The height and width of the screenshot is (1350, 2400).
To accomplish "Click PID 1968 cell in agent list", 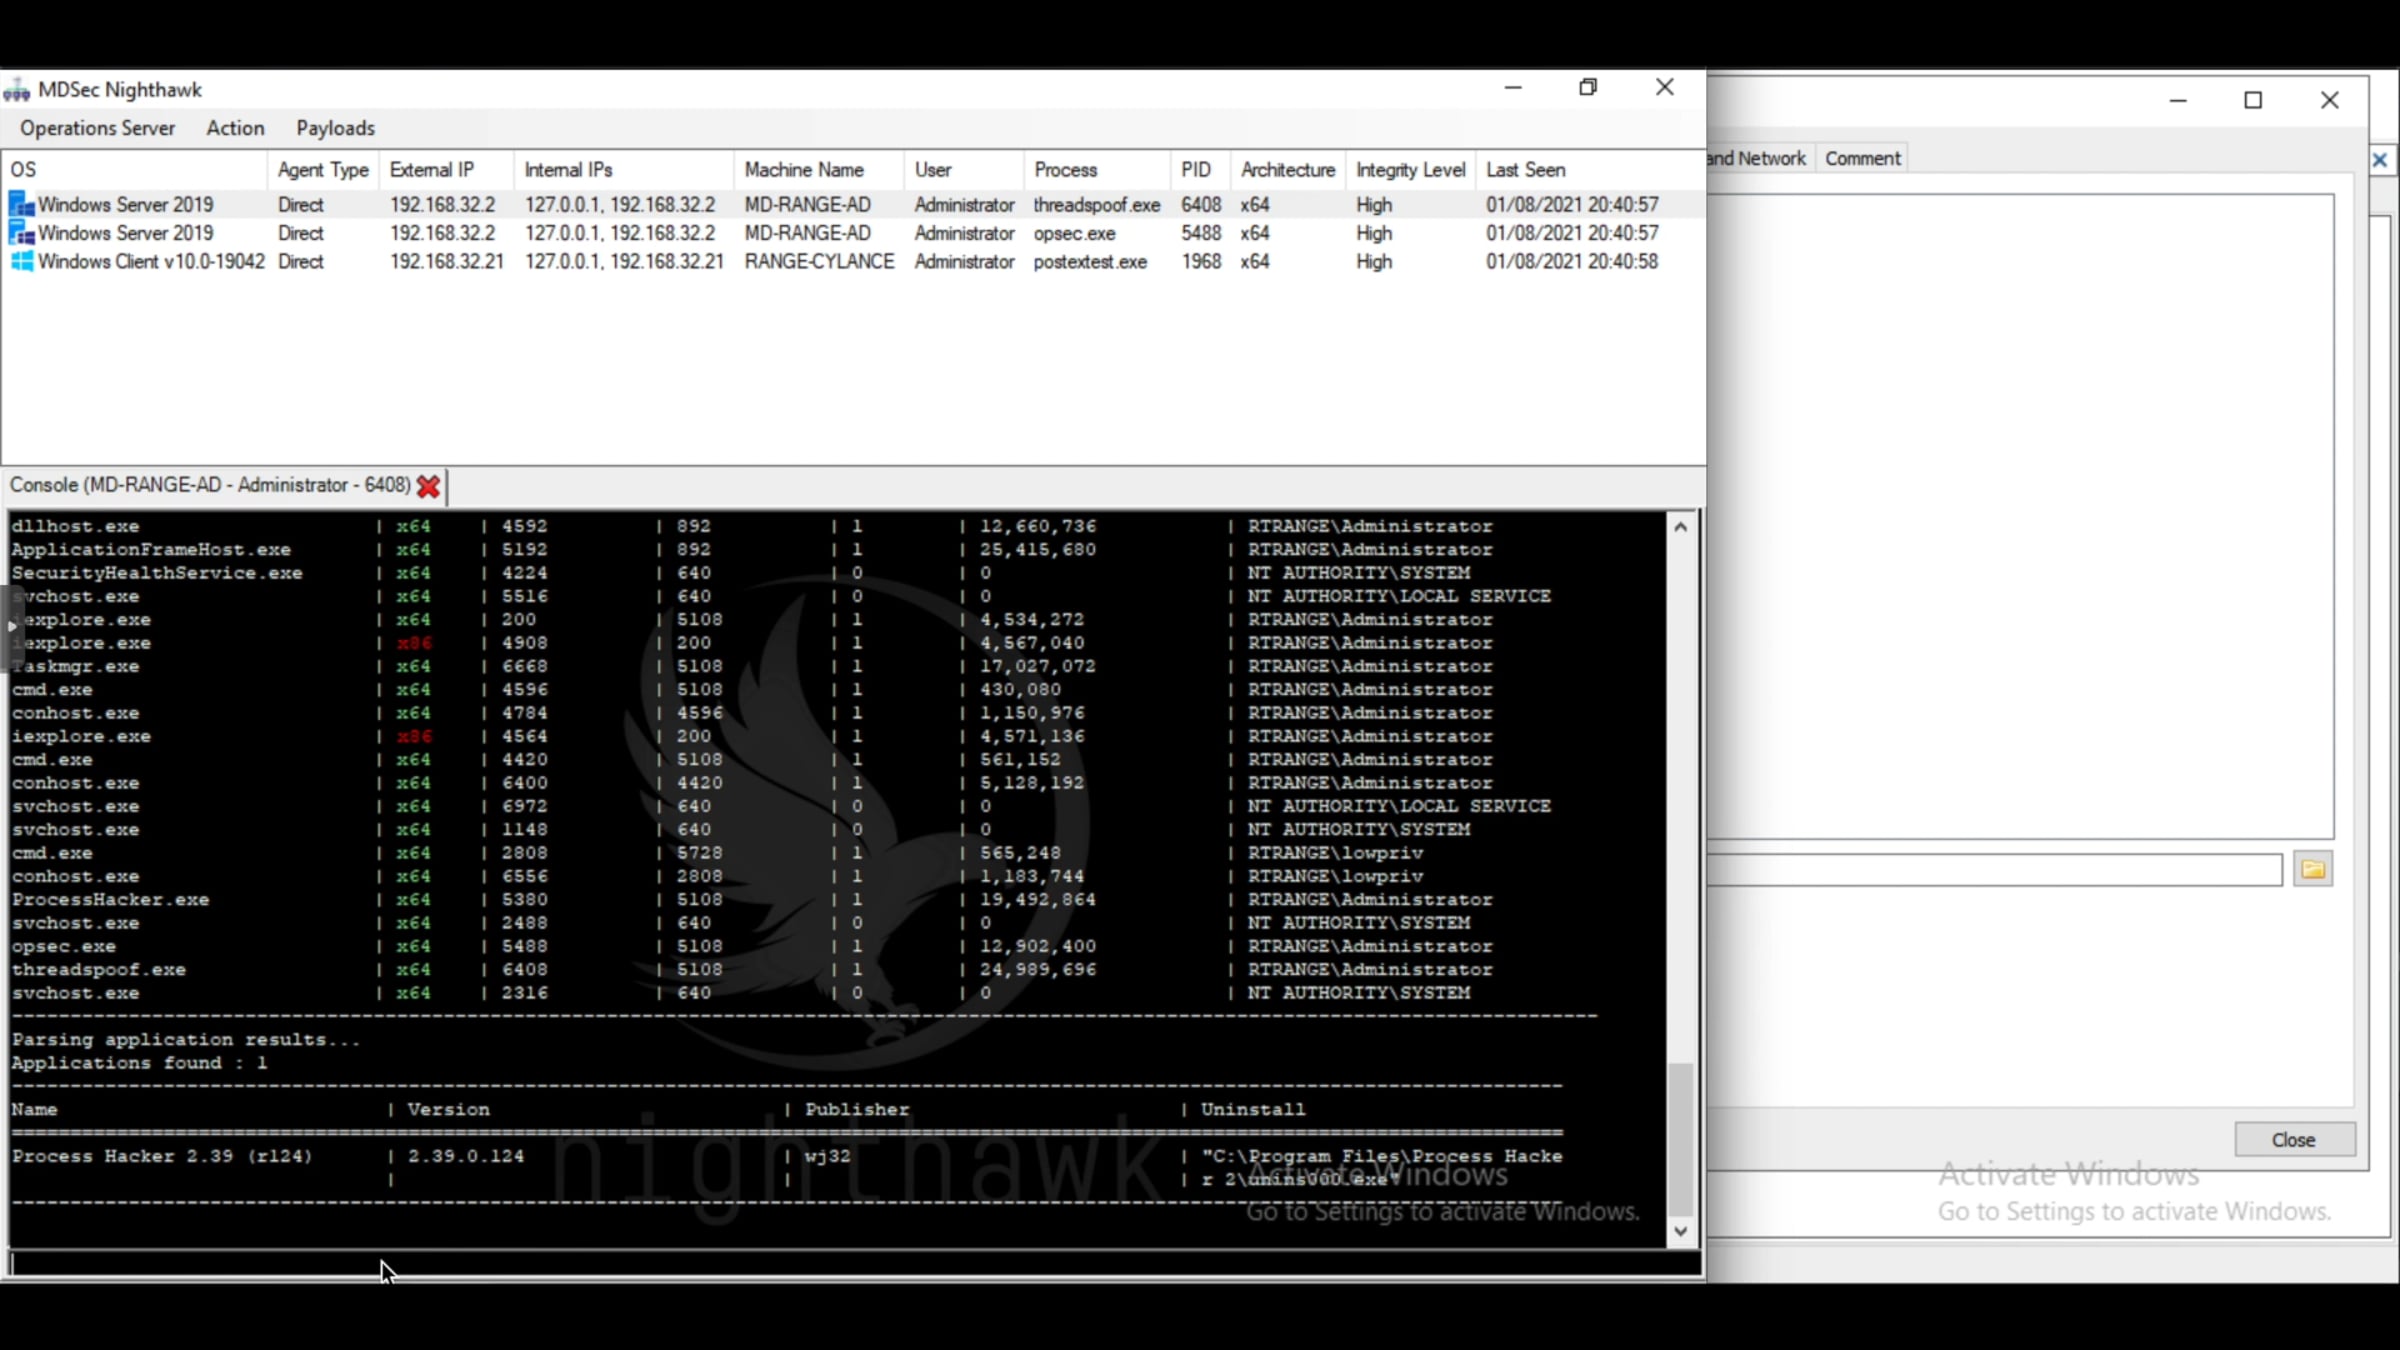I will tap(1201, 262).
